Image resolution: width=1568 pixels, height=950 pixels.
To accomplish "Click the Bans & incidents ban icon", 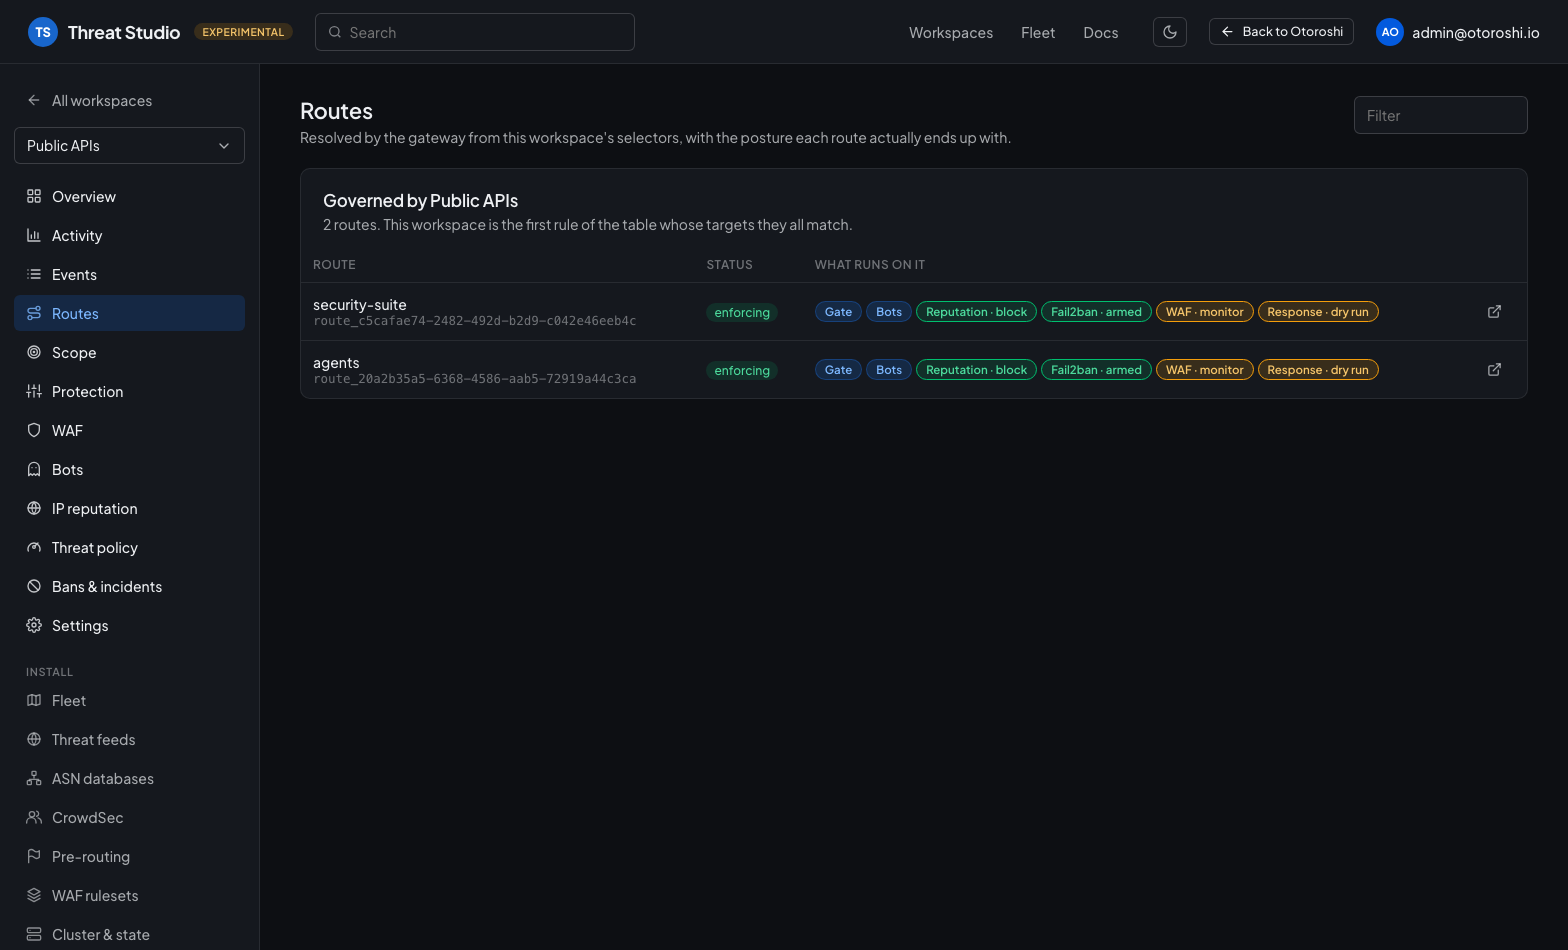I will [34, 587].
